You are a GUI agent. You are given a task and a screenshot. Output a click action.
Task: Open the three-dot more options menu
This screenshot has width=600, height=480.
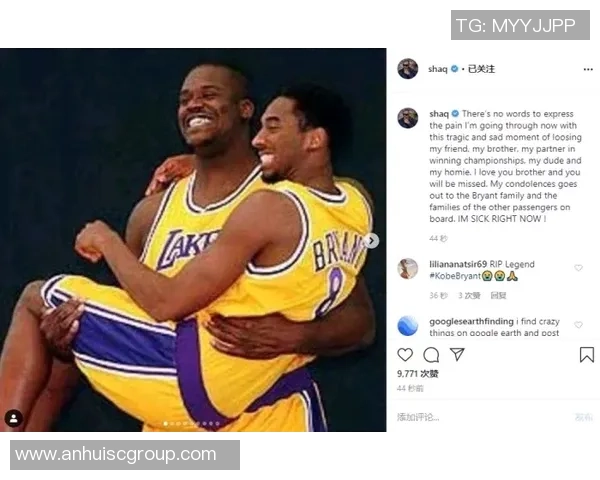[x=588, y=69]
